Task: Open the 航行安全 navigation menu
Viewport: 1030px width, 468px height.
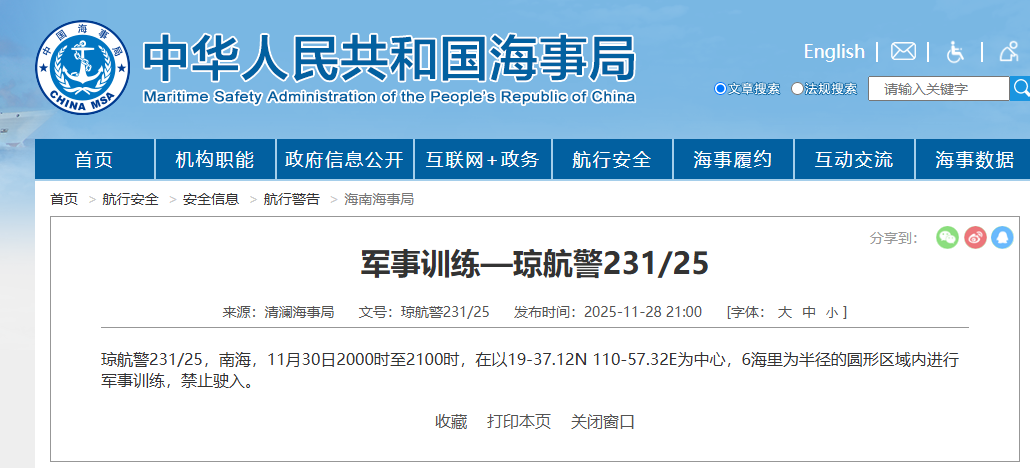Action: (x=611, y=160)
